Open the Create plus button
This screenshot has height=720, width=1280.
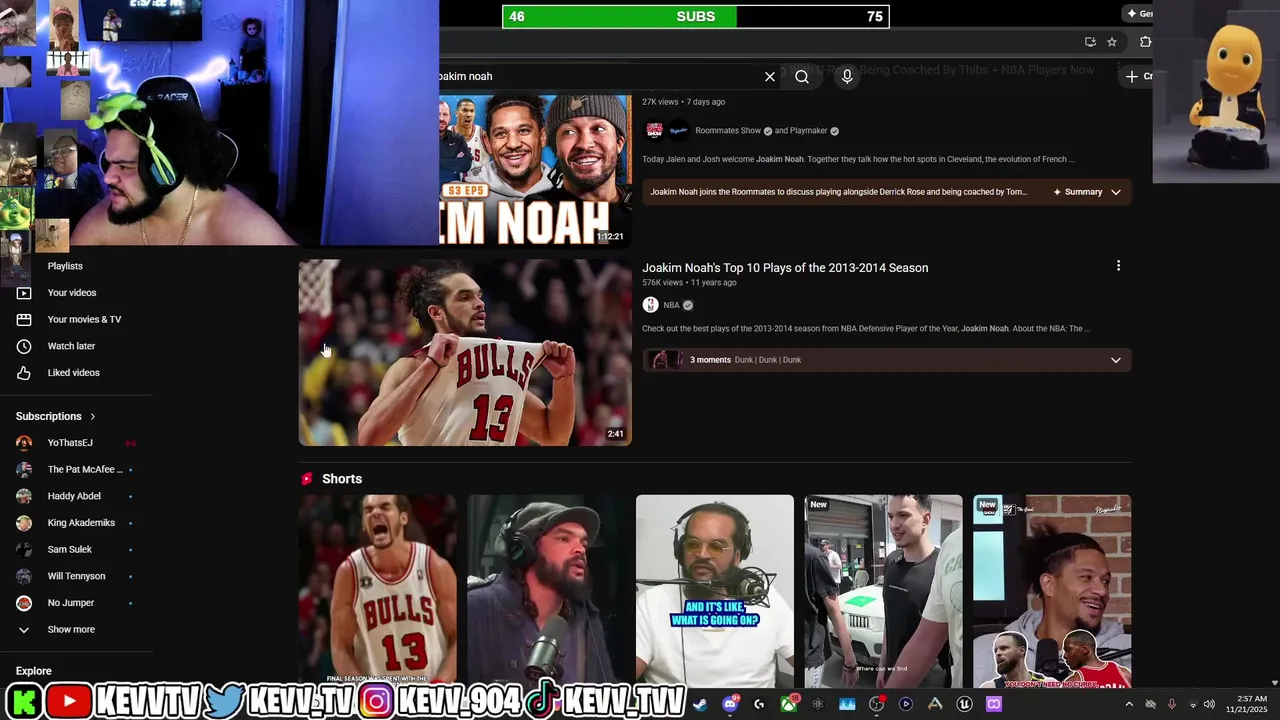tap(1137, 76)
